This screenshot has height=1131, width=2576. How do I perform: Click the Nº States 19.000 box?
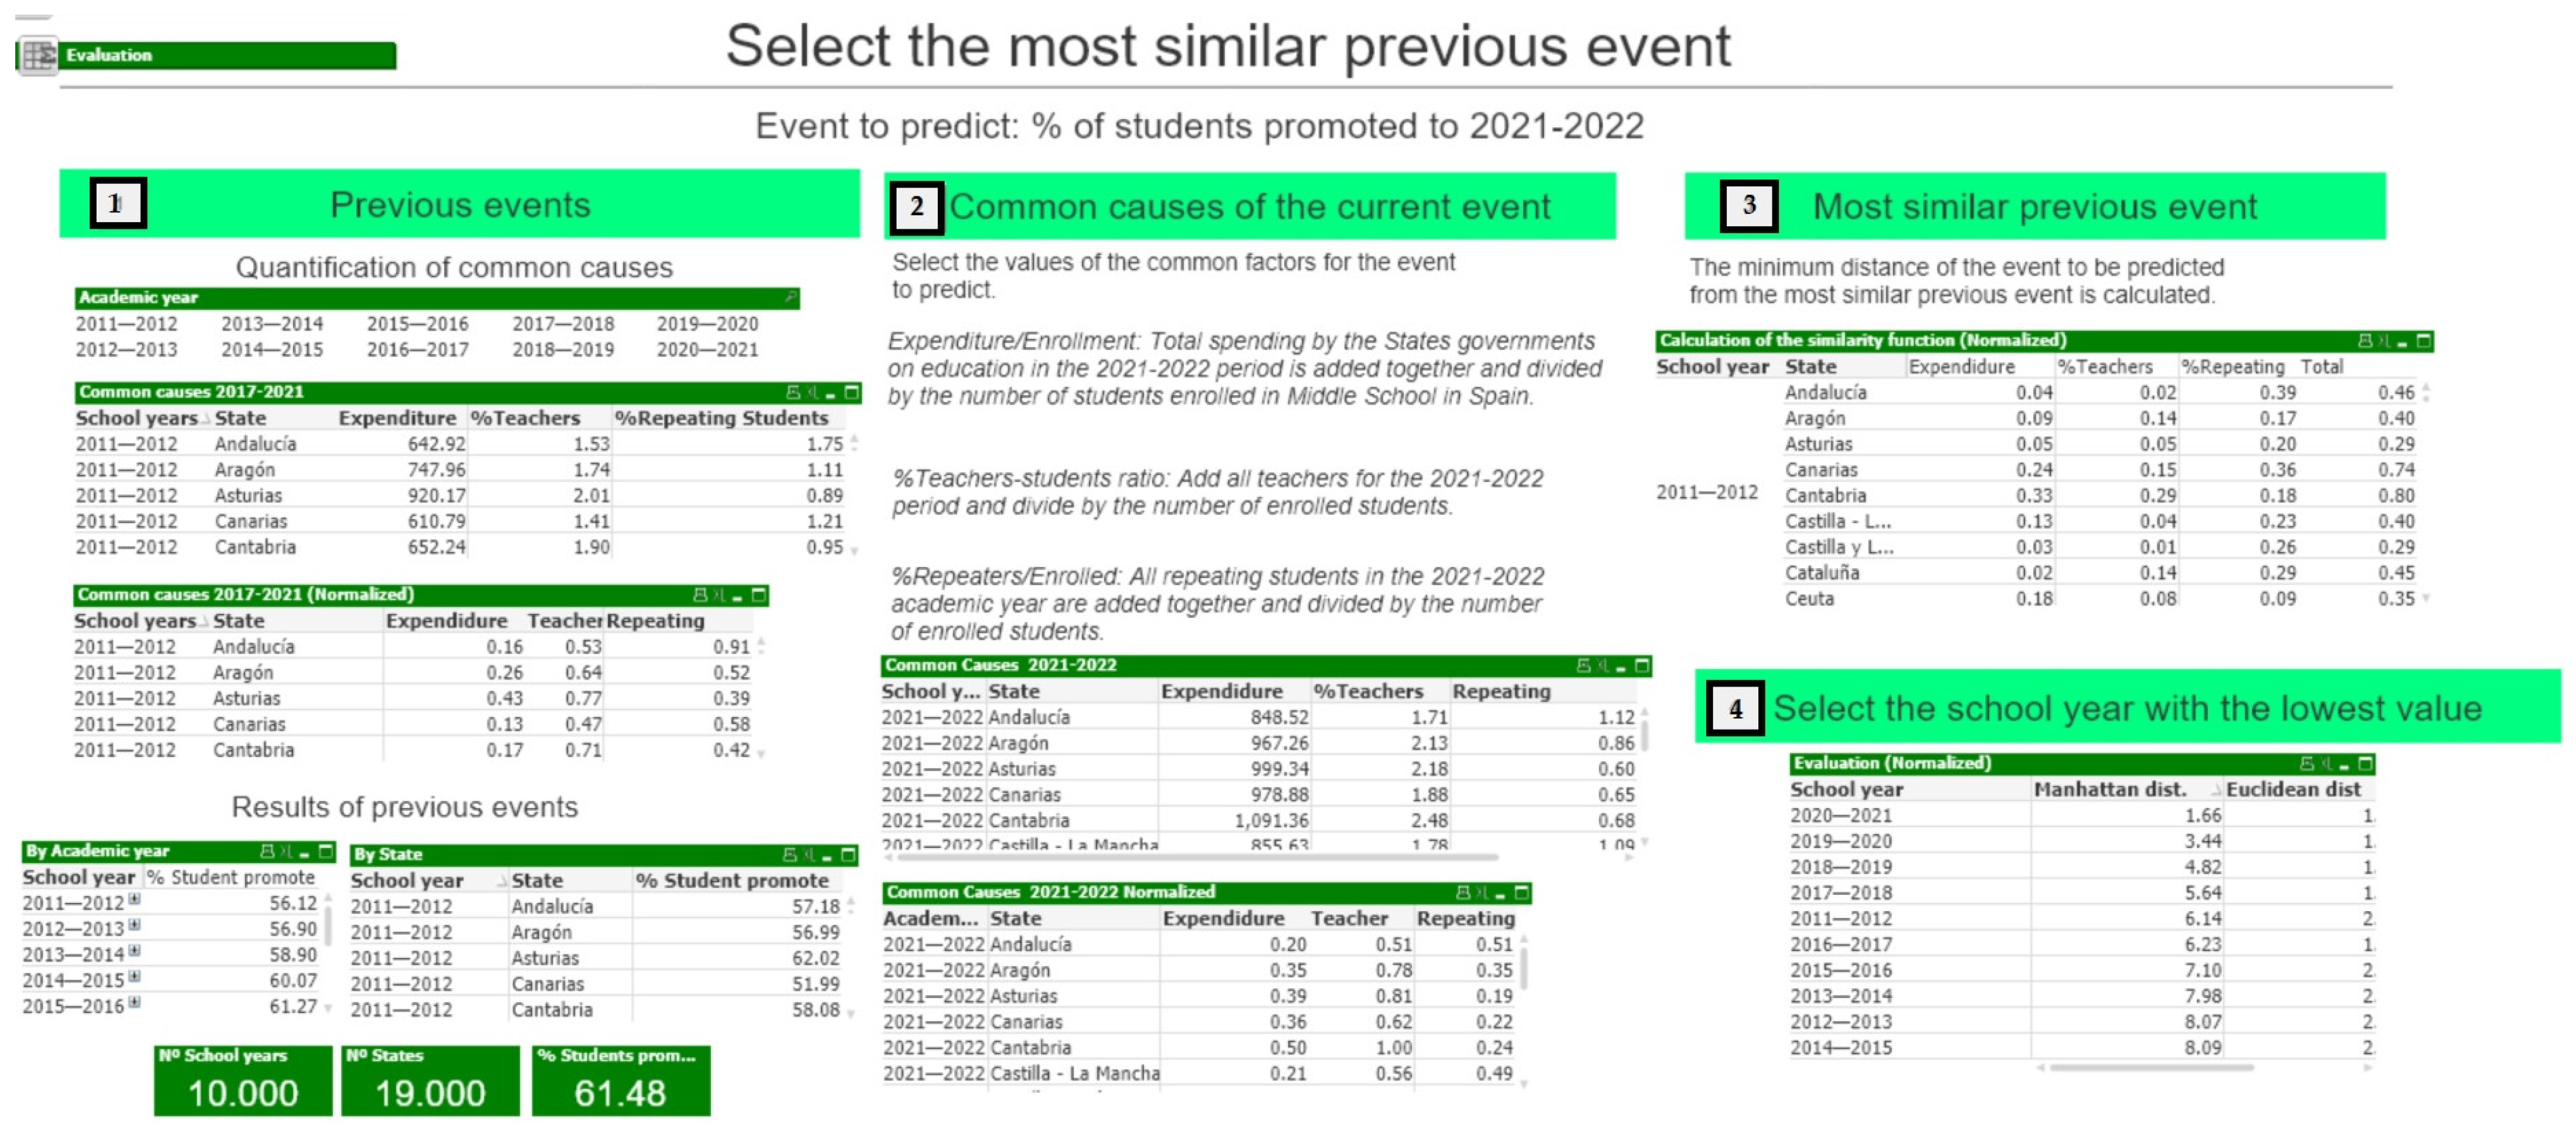click(x=430, y=1081)
